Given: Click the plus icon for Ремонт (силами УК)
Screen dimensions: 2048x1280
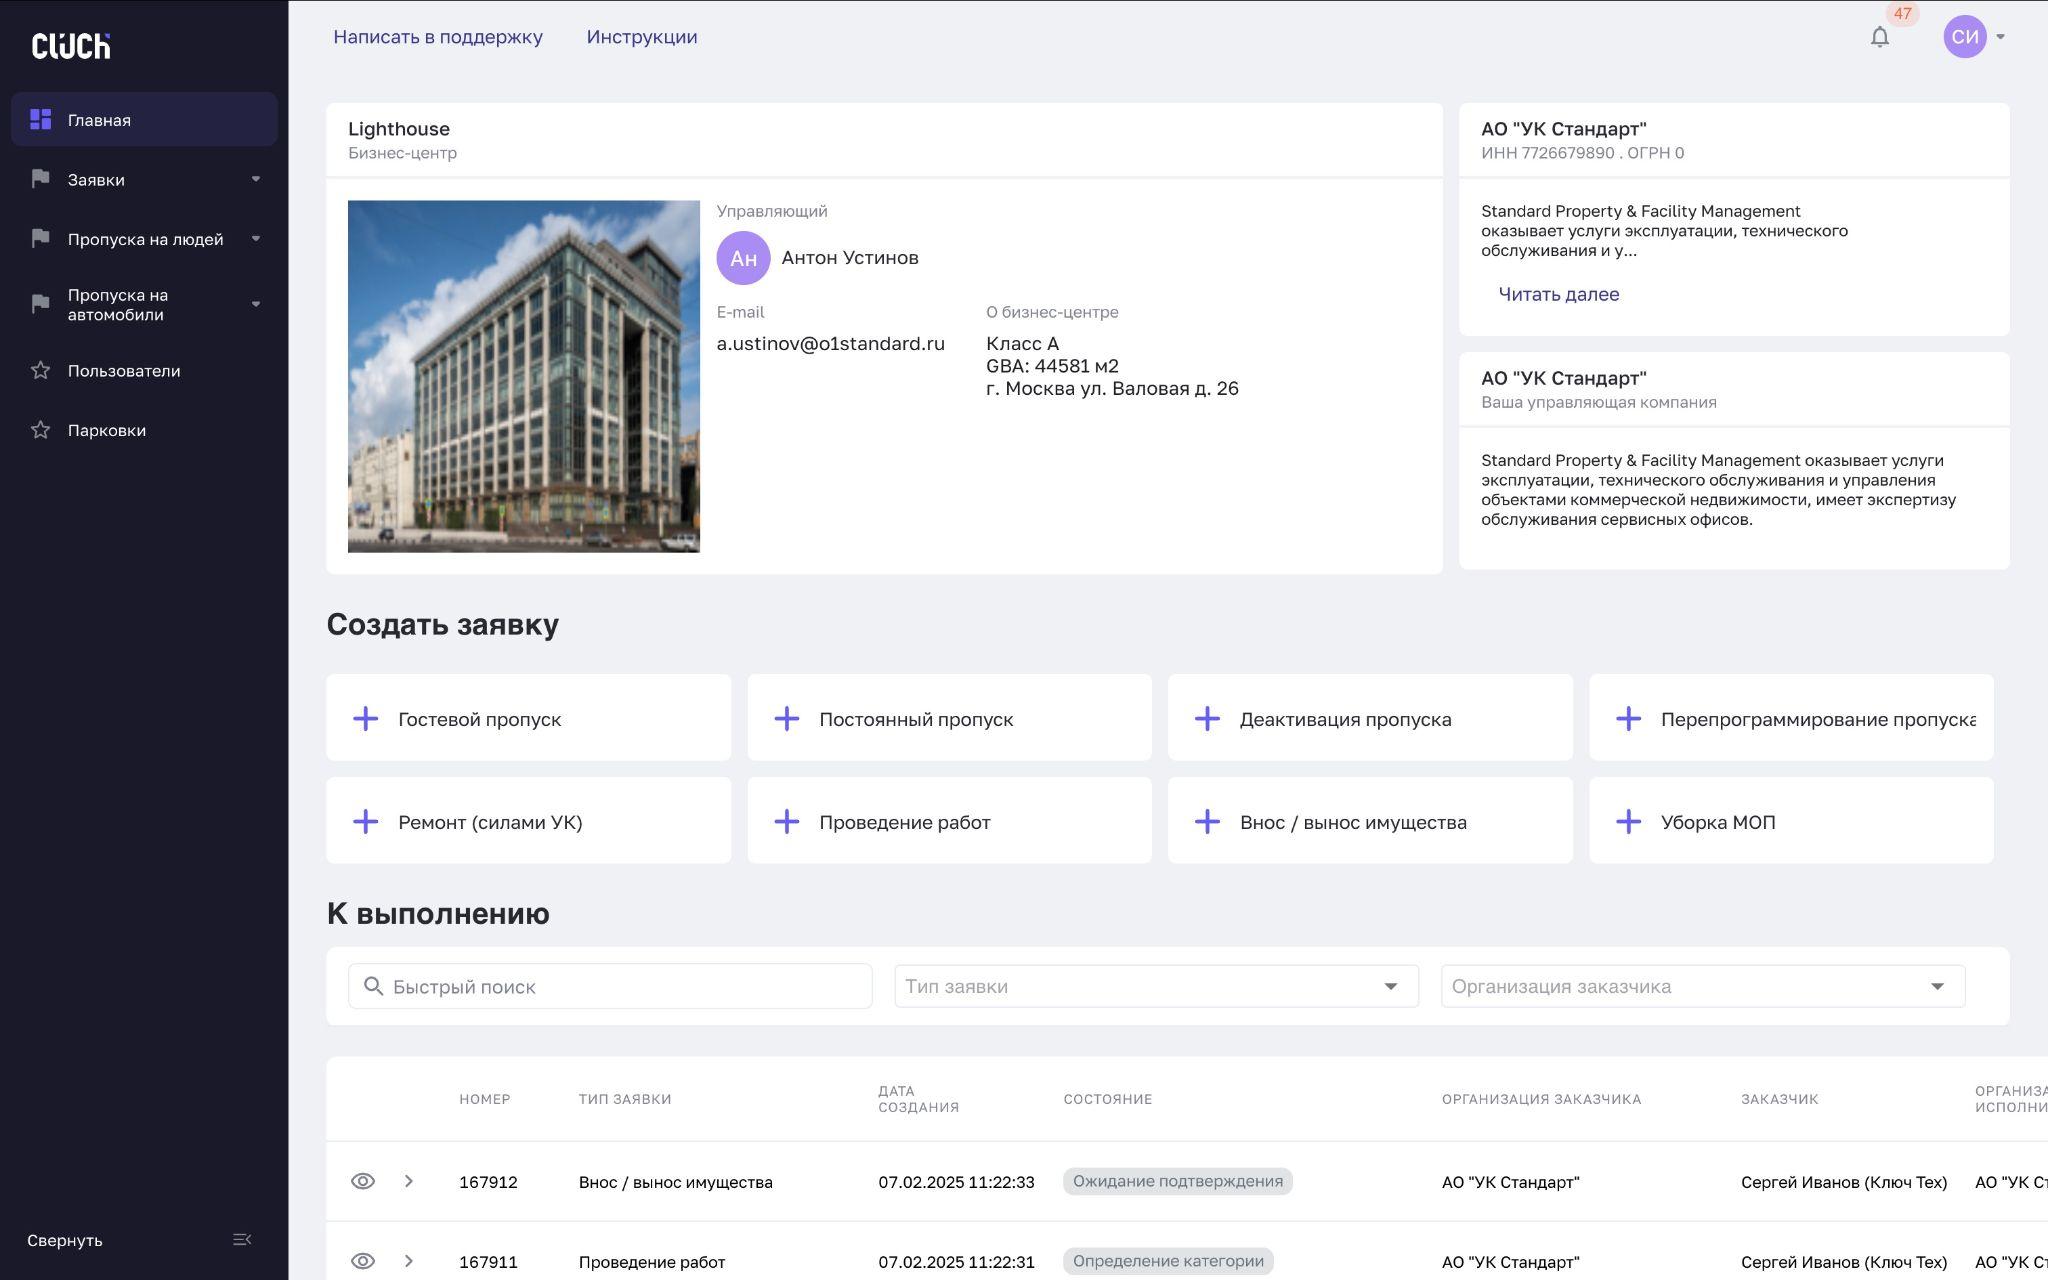Looking at the screenshot, I should (366, 822).
